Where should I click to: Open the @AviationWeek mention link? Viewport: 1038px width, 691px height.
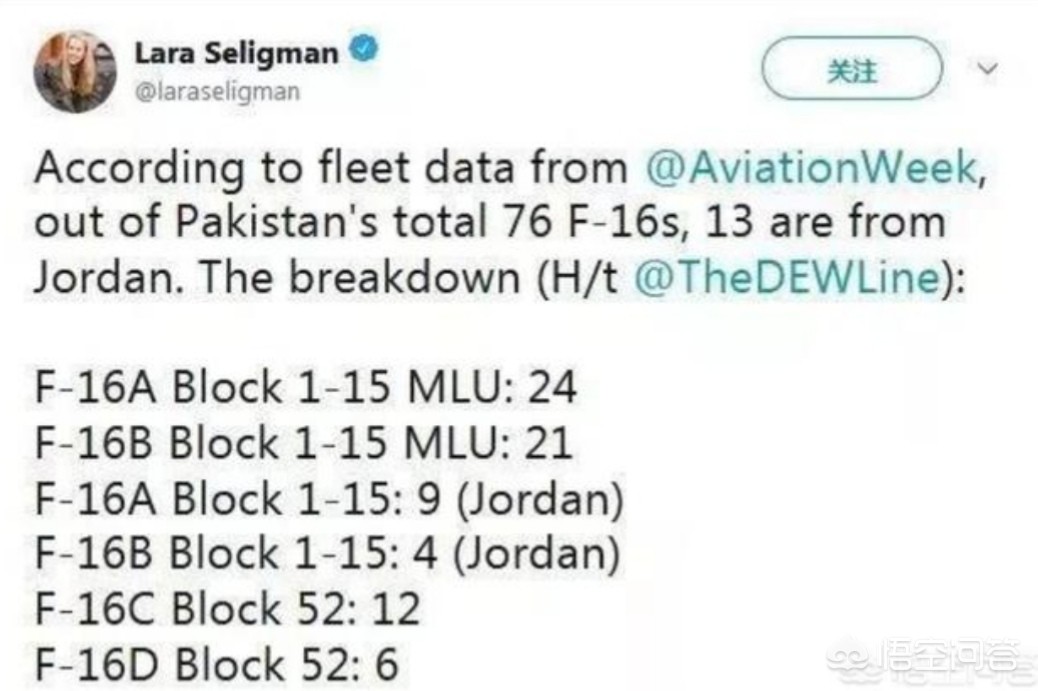[x=811, y=167]
